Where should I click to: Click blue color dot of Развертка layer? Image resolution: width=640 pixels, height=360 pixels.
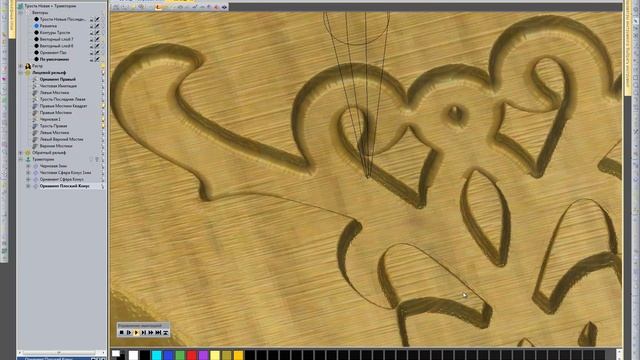(x=36, y=26)
